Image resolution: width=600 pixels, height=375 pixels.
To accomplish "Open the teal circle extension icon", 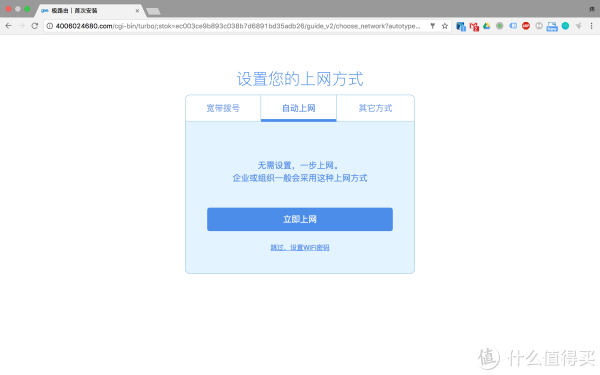I will 565,26.
